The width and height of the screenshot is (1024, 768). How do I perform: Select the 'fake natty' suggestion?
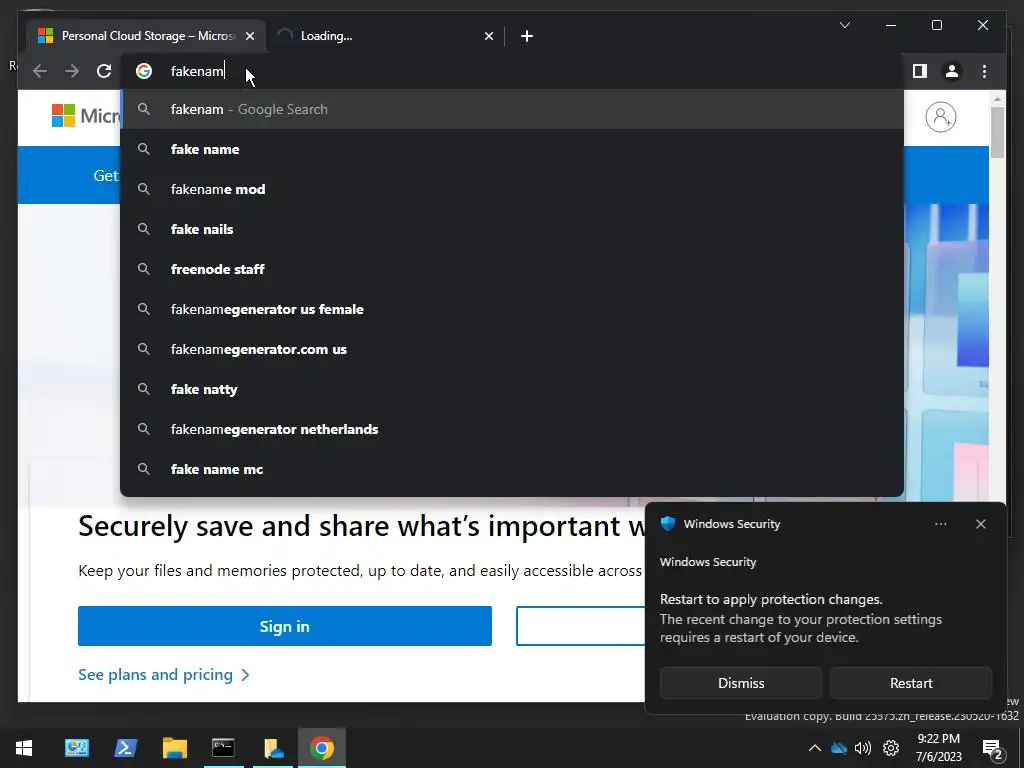pos(512,389)
